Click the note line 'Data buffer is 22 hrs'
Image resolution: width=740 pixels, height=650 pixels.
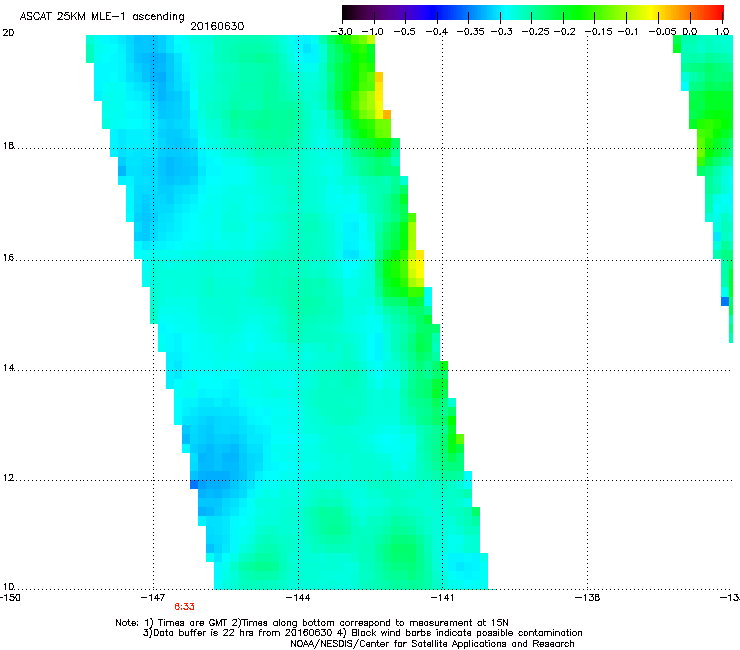pos(362,633)
